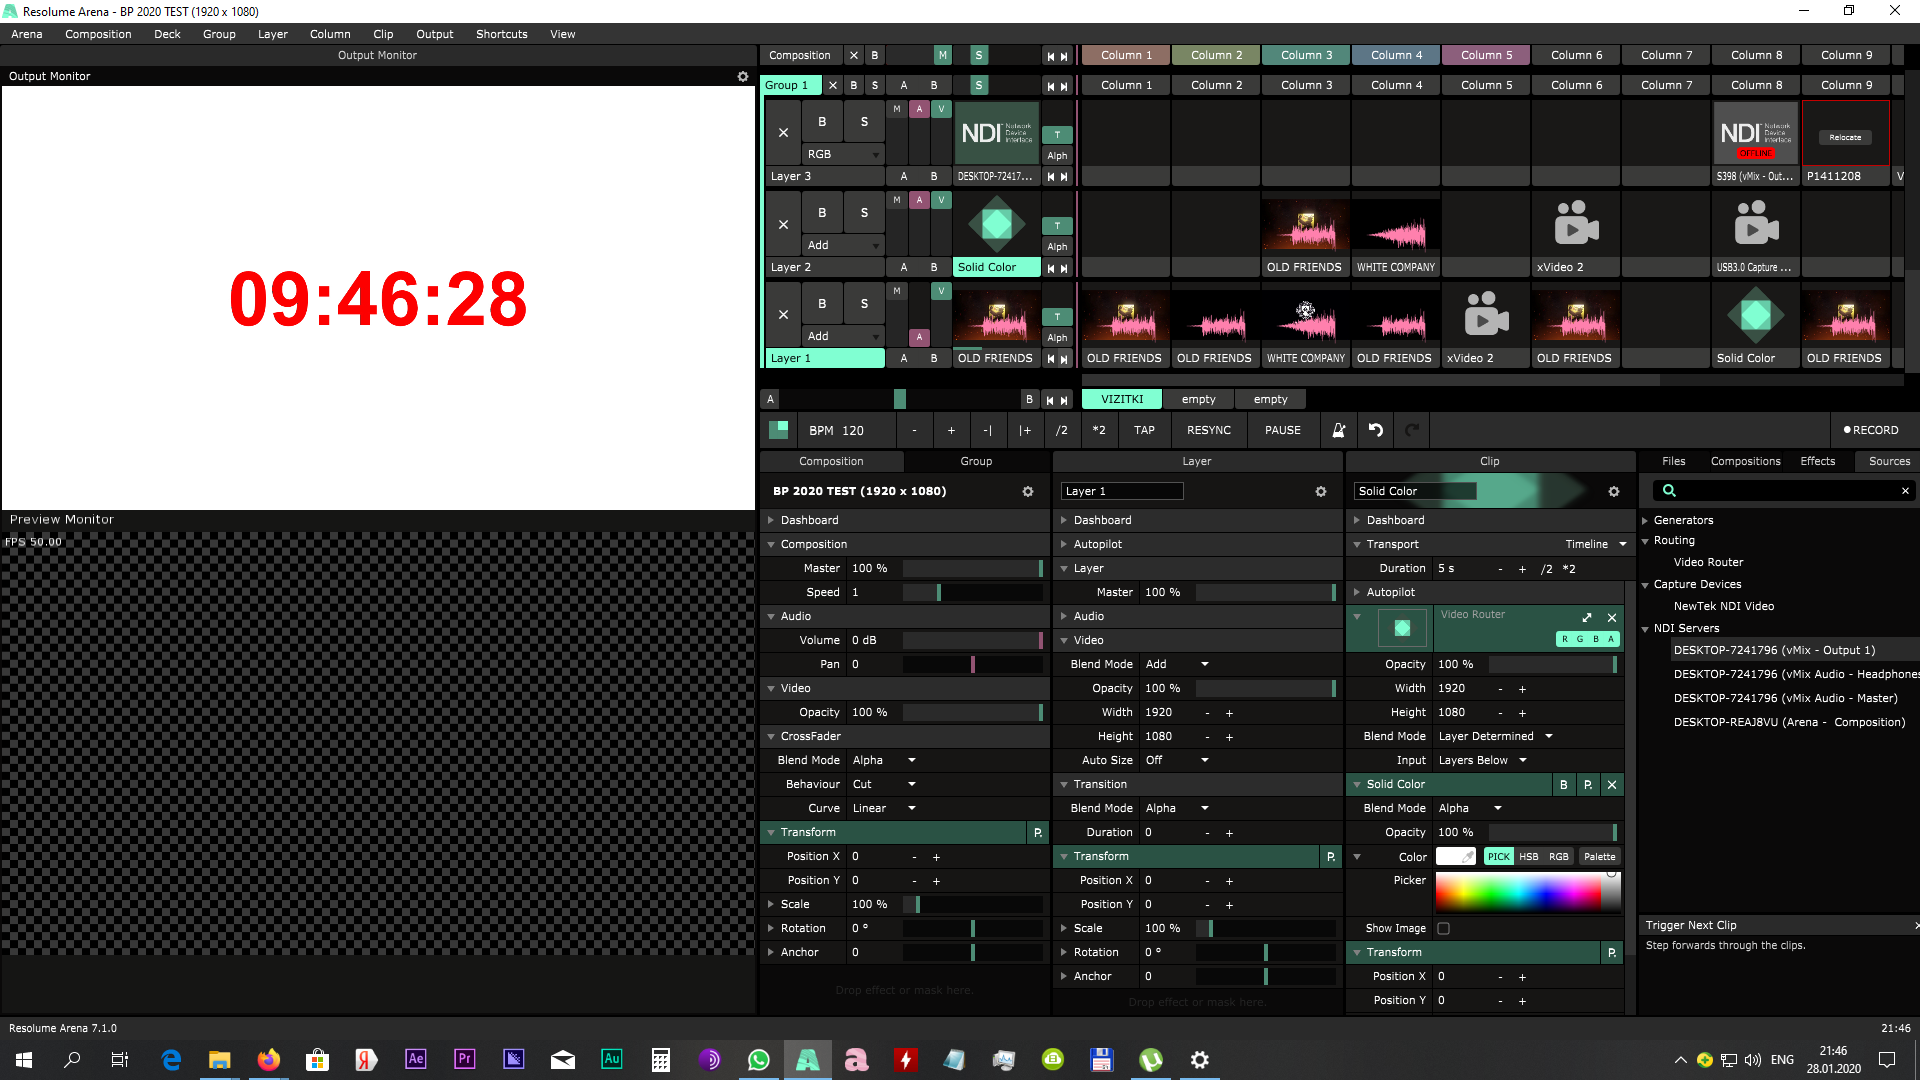The width and height of the screenshot is (1920, 1080).
Task: Open the Shortcuts menu
Action: 501,34
